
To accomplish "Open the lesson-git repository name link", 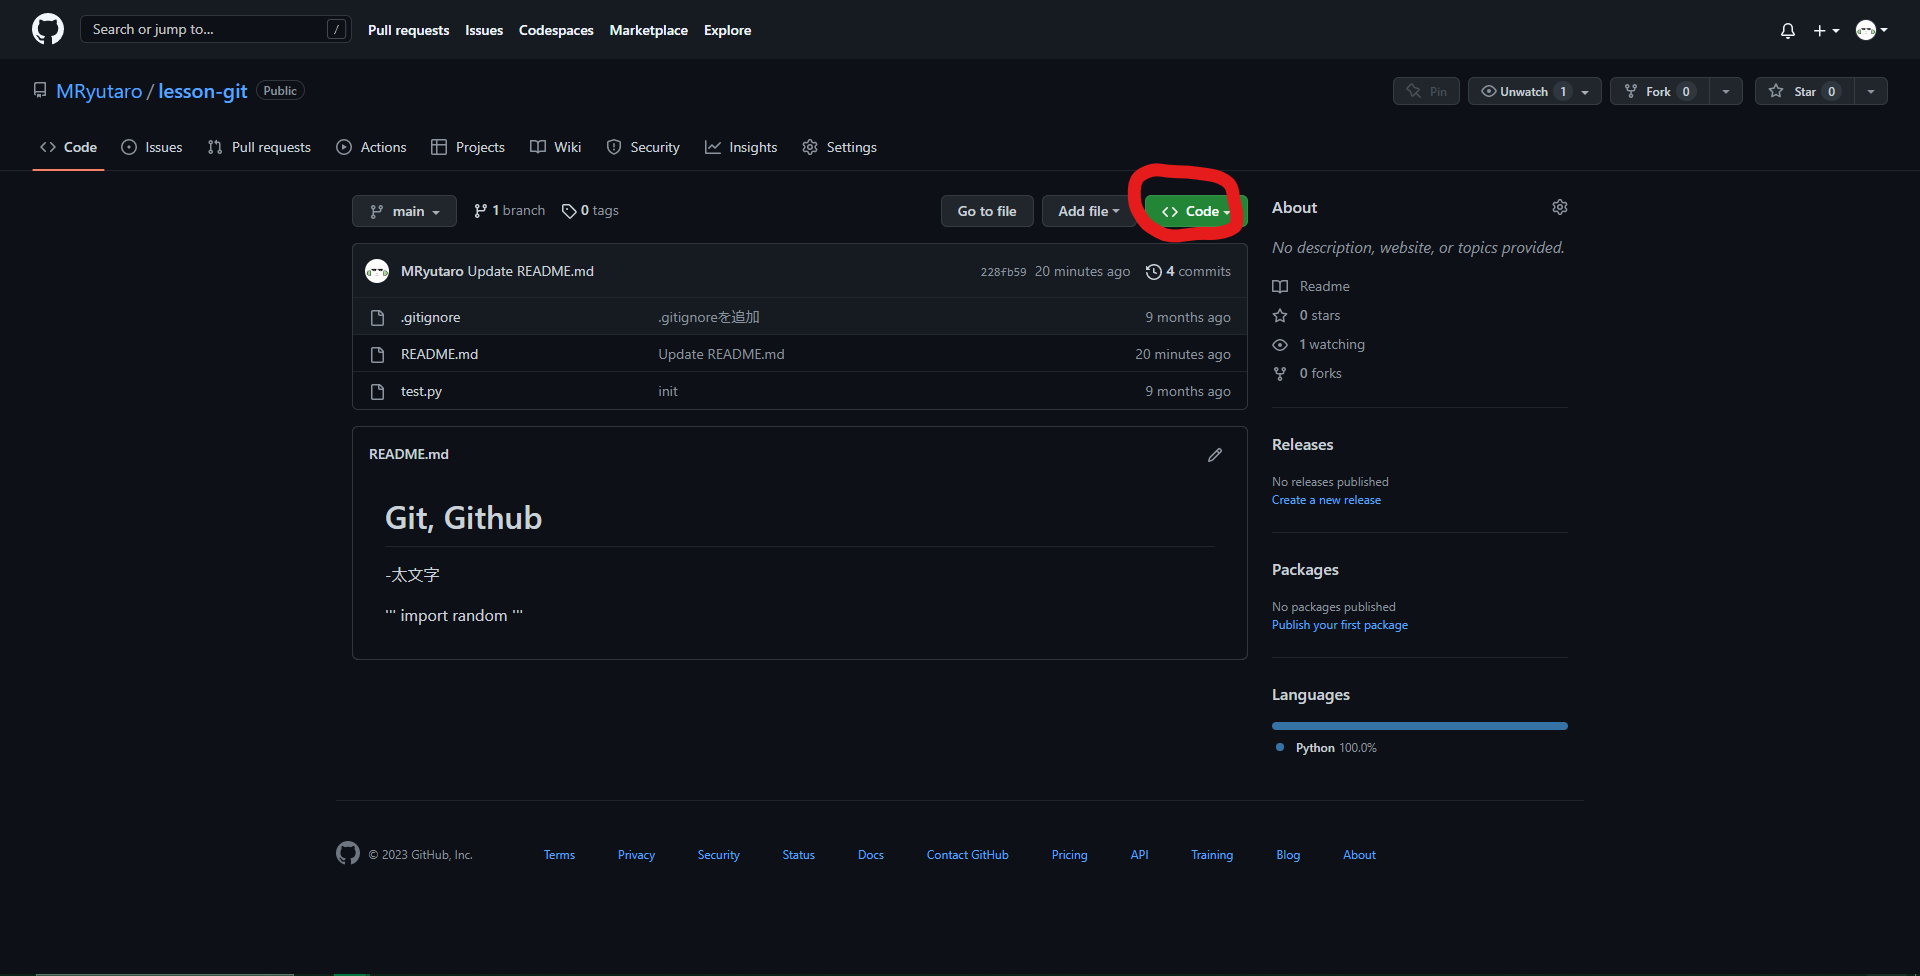I will point(203,91).
